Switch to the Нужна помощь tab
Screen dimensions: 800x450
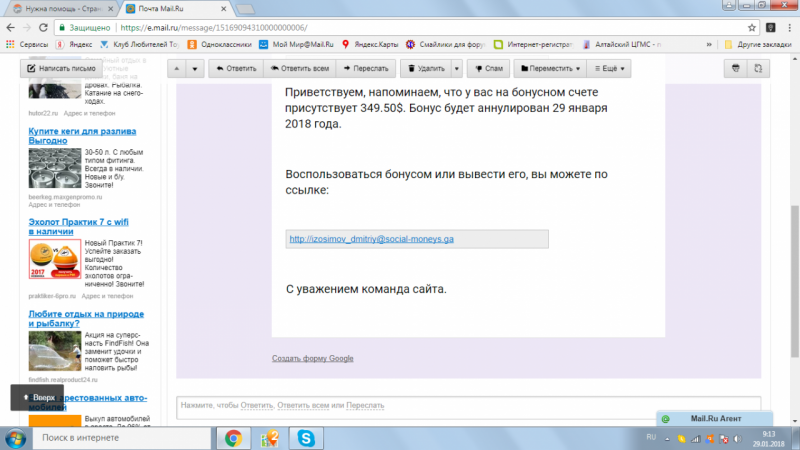click(x=62, y=9)
